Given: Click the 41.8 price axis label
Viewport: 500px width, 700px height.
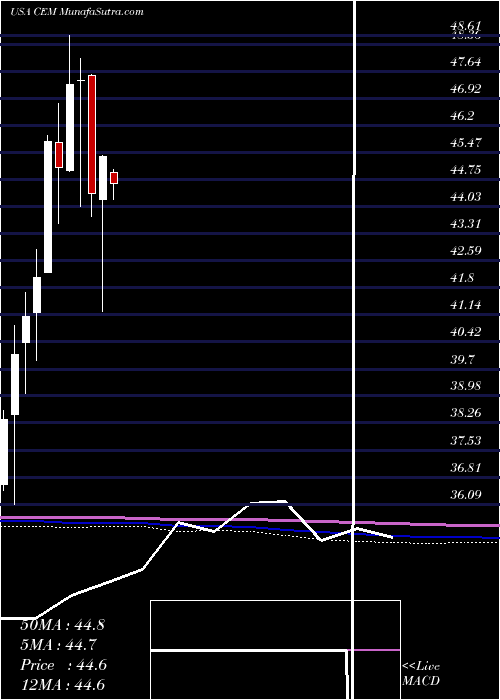Looking at the screenshot, I should click(x=462, y=278).
